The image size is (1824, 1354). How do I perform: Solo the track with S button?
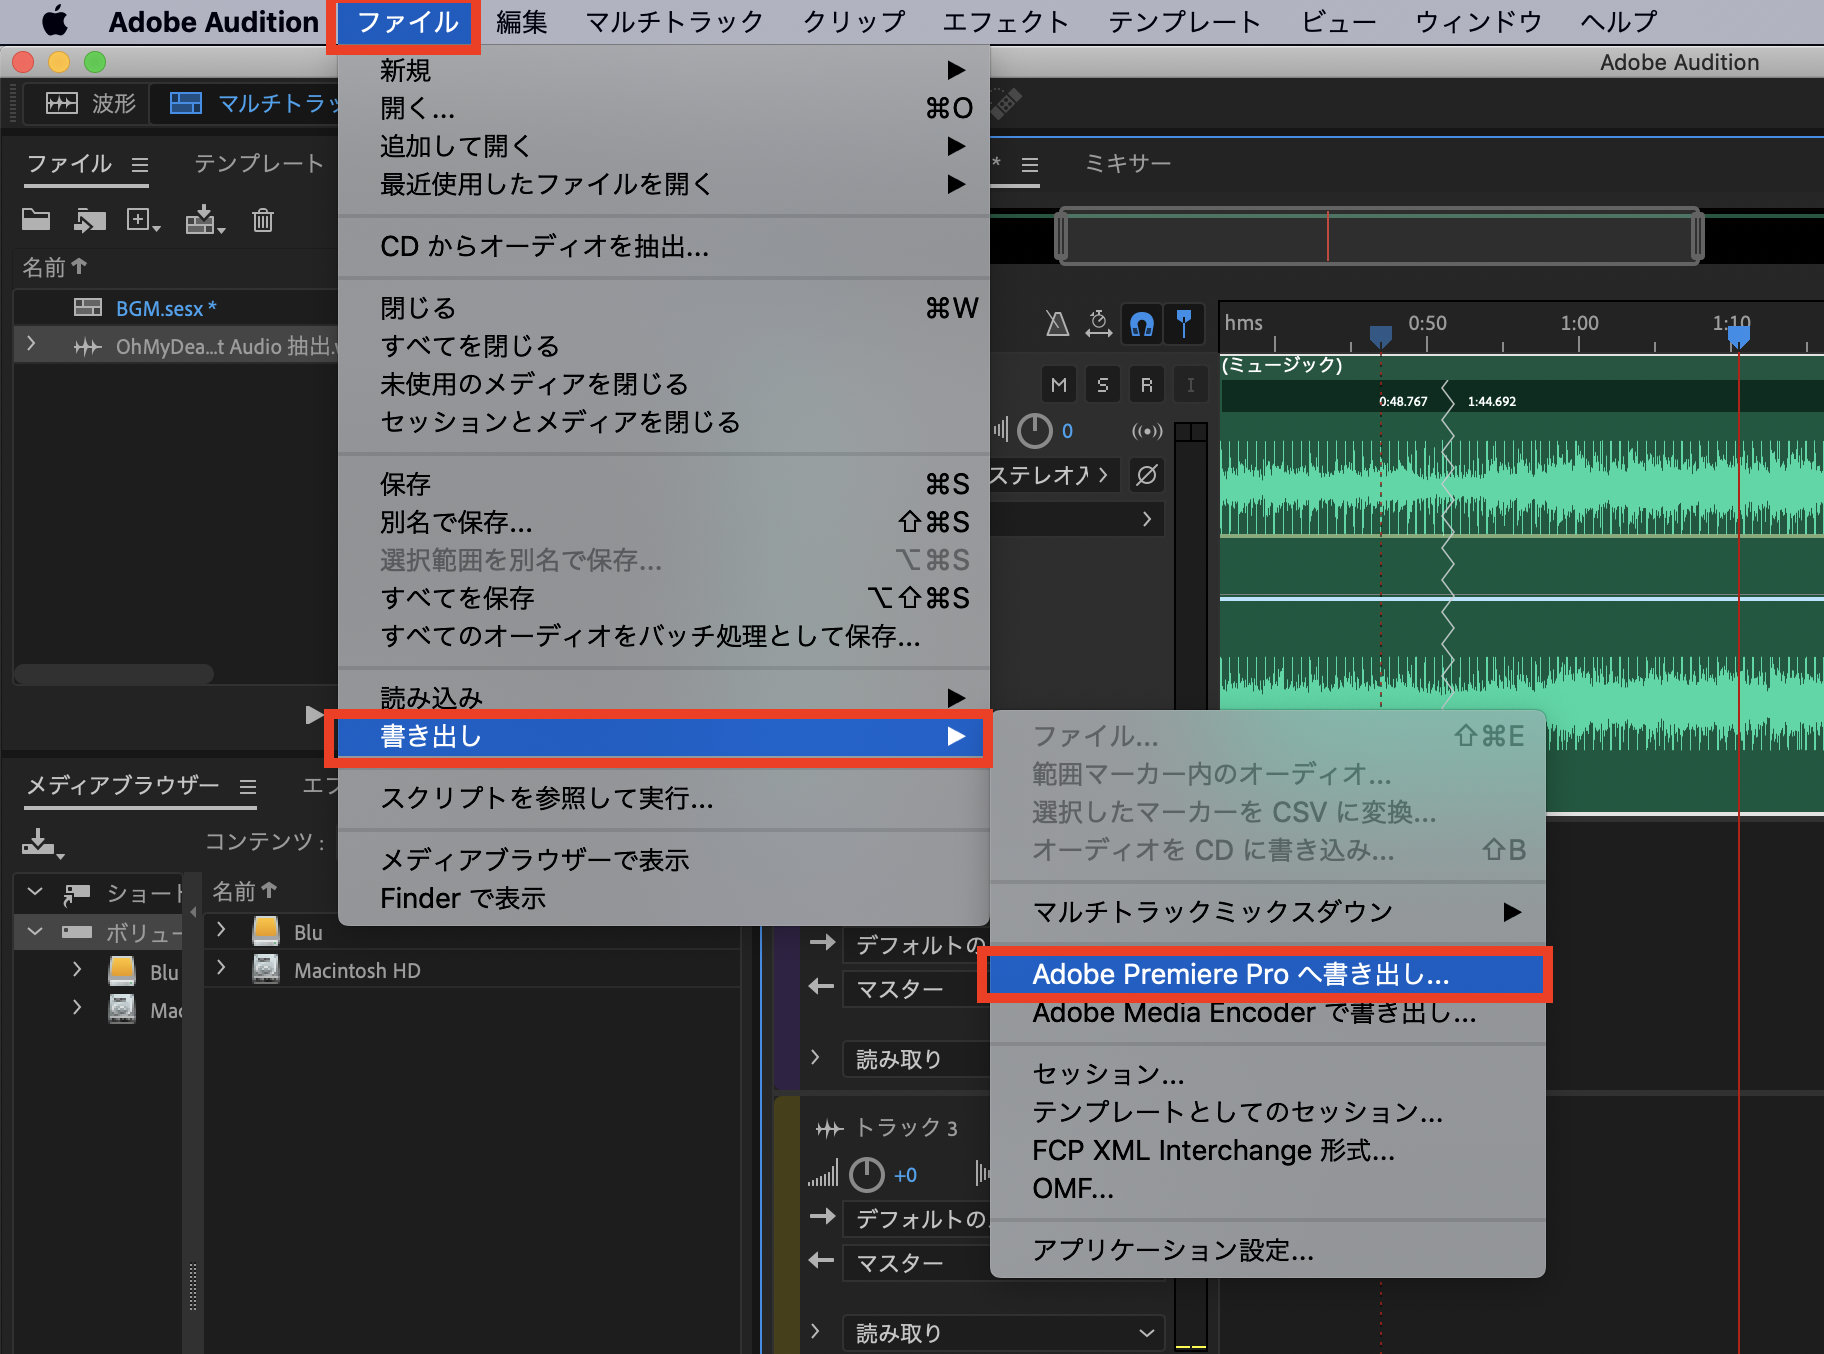[1103, 385]
